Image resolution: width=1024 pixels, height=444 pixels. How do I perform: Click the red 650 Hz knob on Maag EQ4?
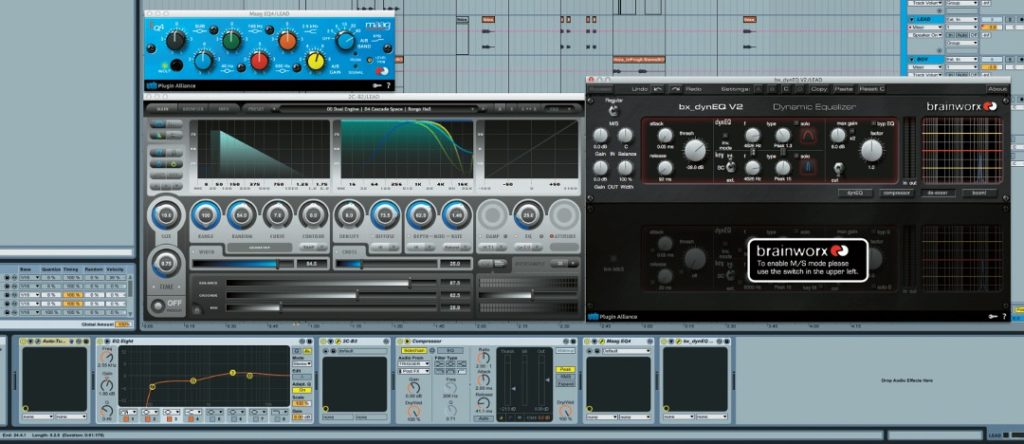coord(259,61)
